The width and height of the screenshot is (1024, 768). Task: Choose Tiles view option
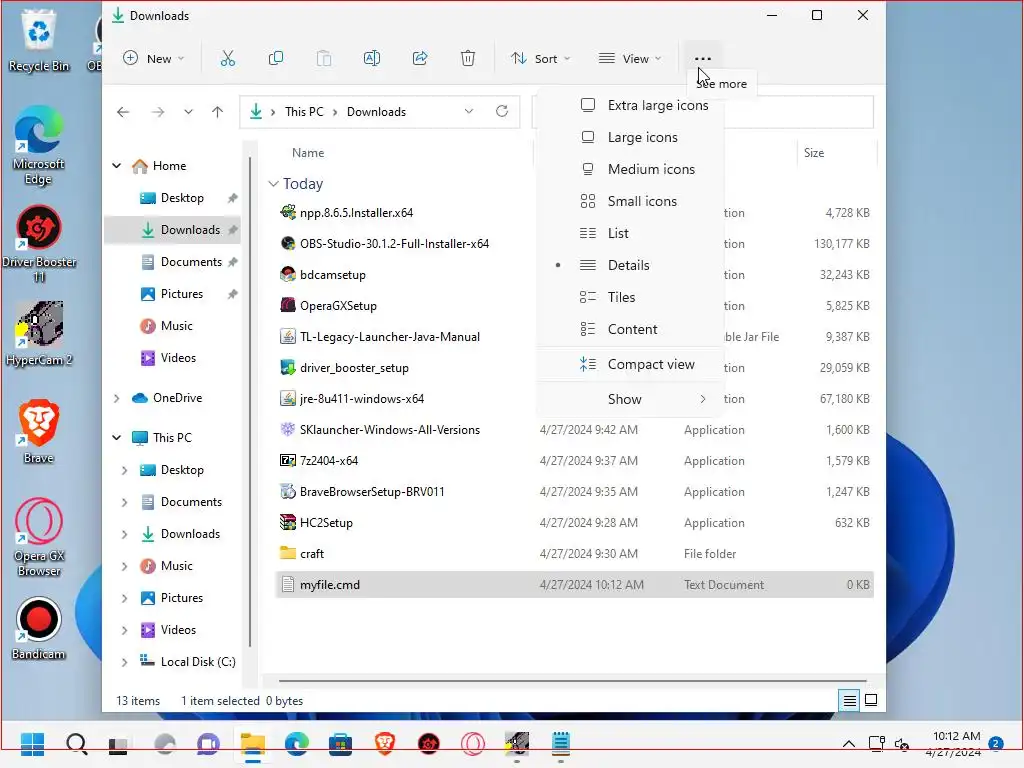630,297
